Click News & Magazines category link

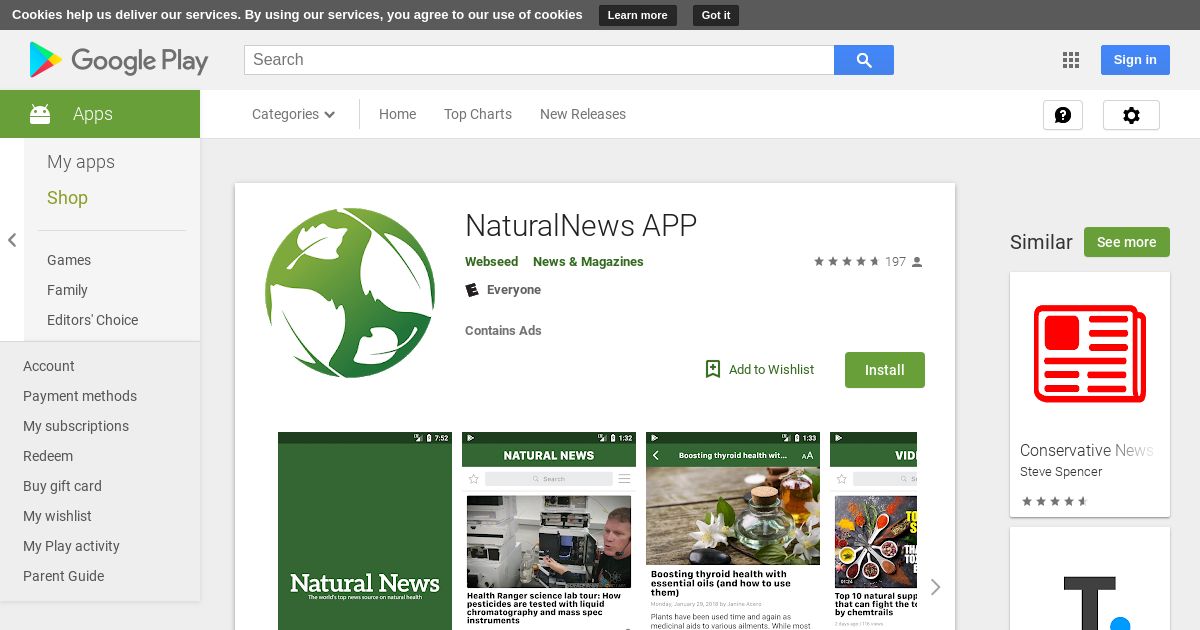[x=588, y=262]
